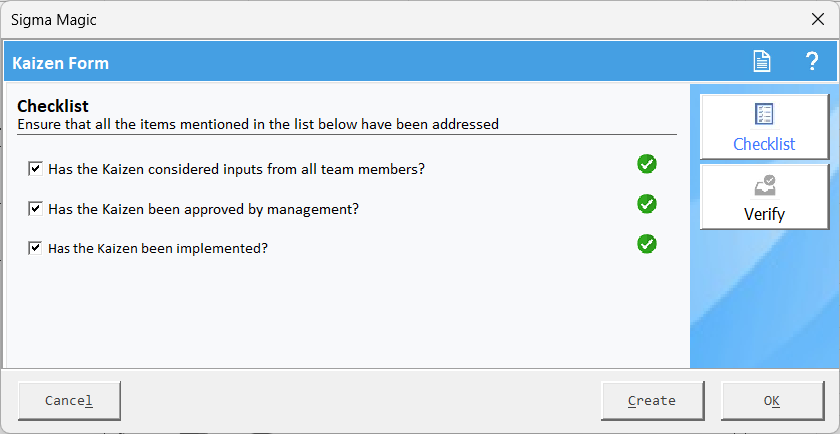Click green check icon for Kaizen implemented question

(x=647, y=244)
